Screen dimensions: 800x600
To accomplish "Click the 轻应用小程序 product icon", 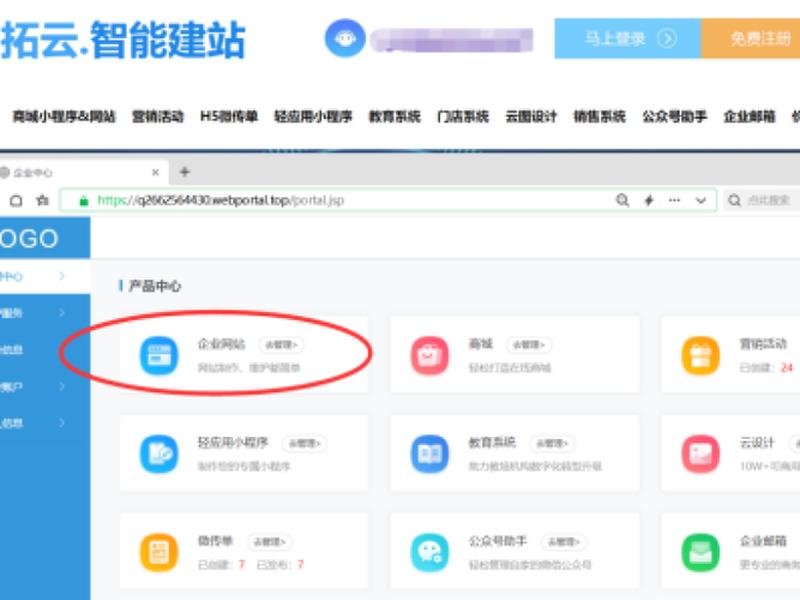I will pyautogui.click(x=159, y=454).
